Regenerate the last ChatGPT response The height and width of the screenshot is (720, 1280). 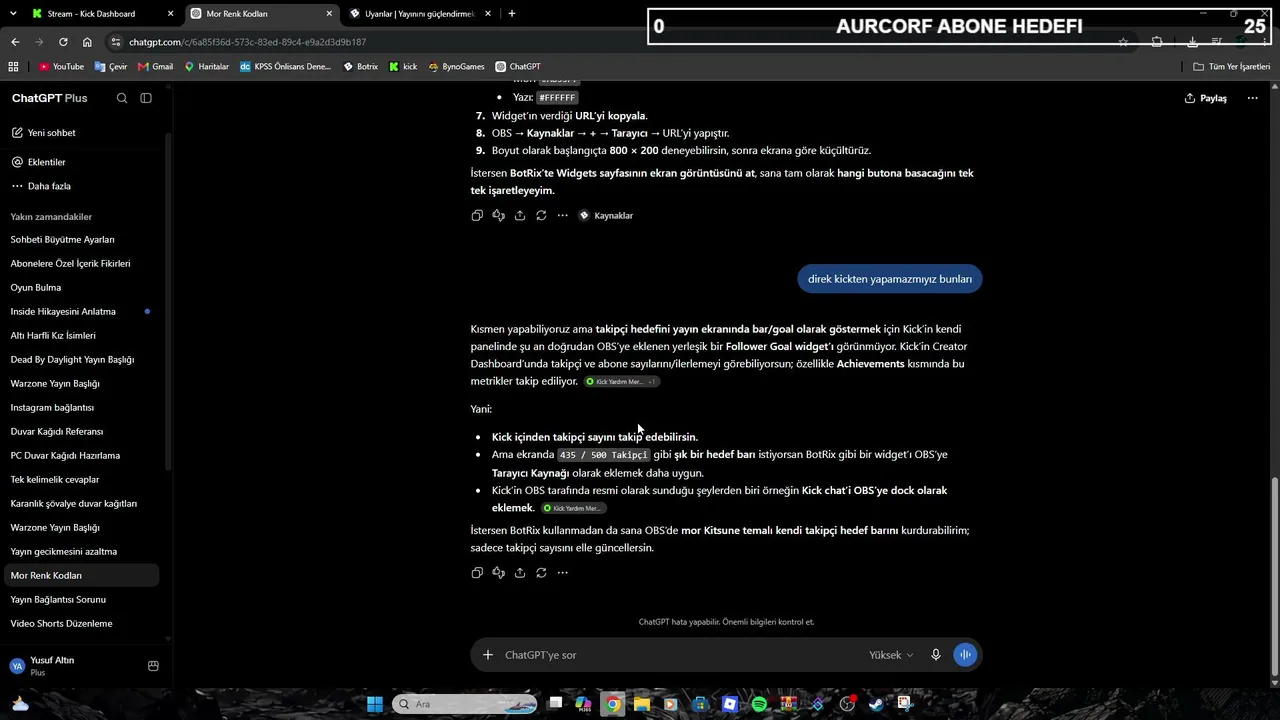tap(541, 573)
